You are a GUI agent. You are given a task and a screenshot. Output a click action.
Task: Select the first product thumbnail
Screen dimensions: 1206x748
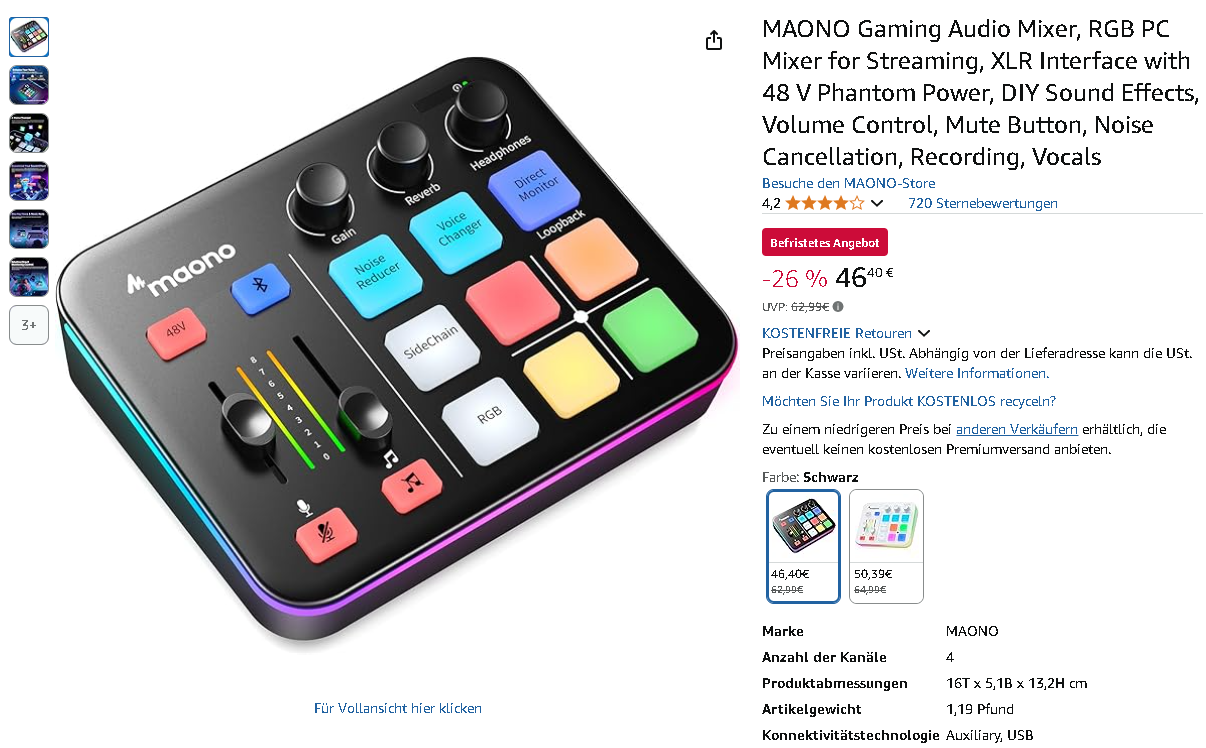point(29,37)
